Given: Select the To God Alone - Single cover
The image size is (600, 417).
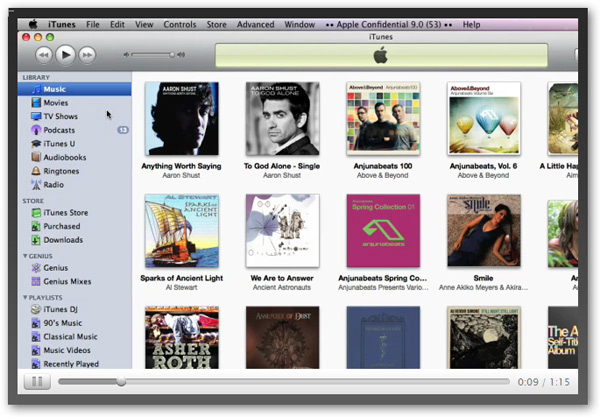Looking at the screenshot, I should point(282,118).
